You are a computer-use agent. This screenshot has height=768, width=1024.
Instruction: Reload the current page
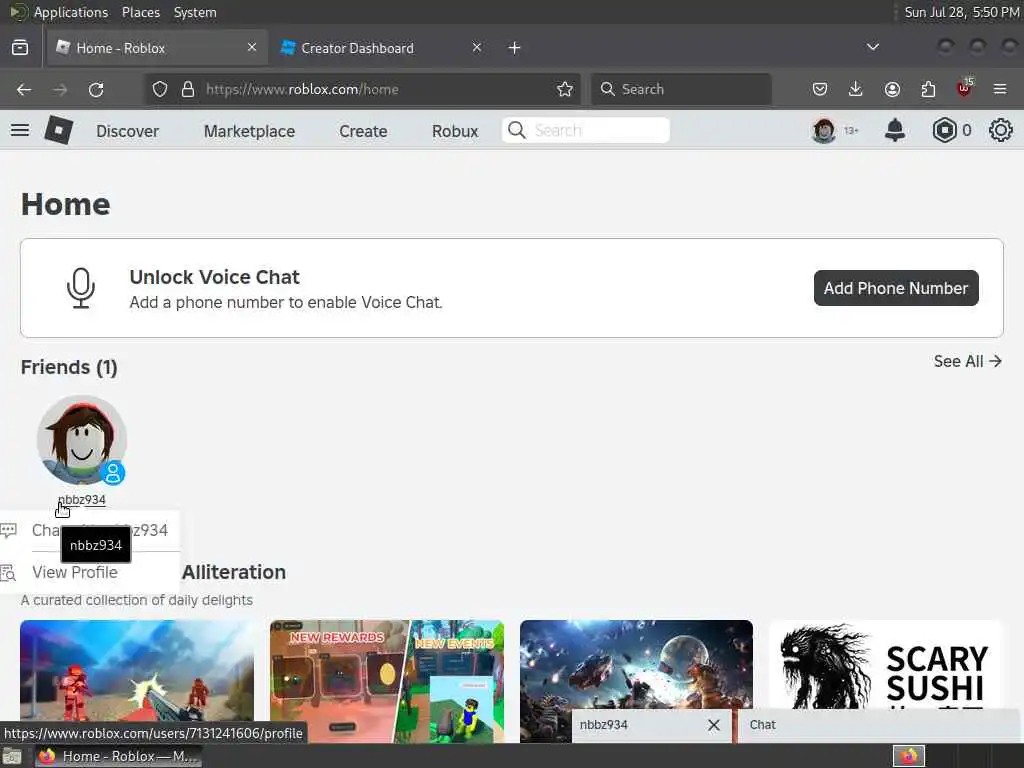click(96, 89)
